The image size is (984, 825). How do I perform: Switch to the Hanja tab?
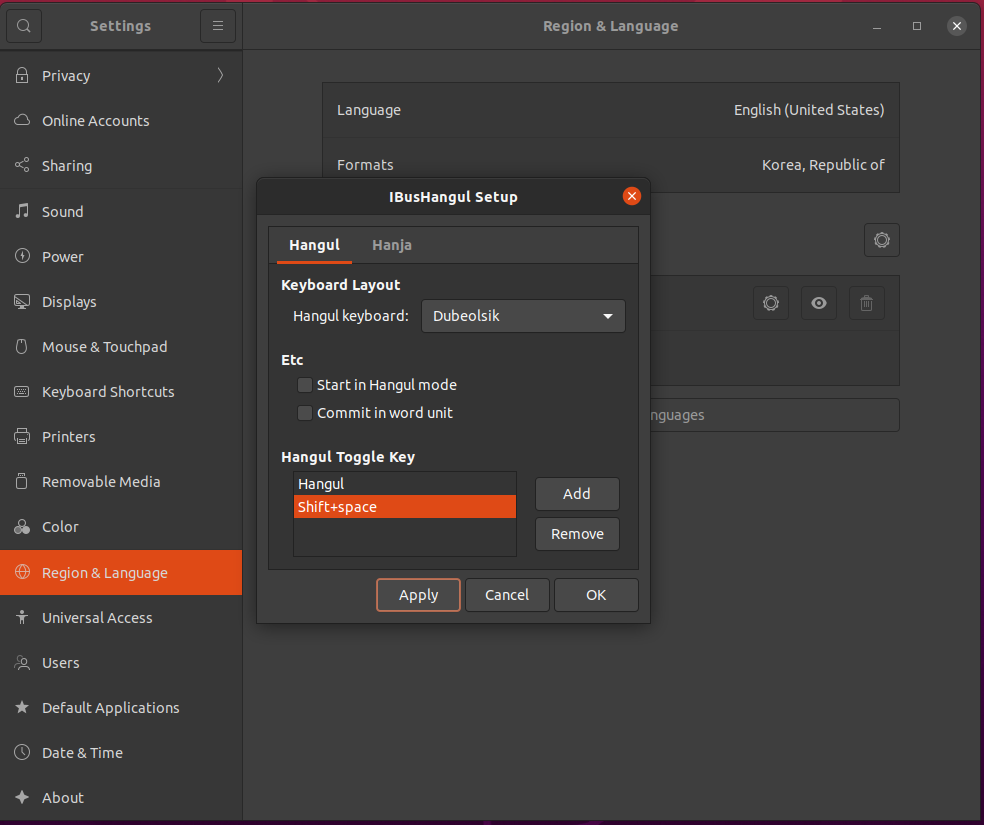[392, 245]
